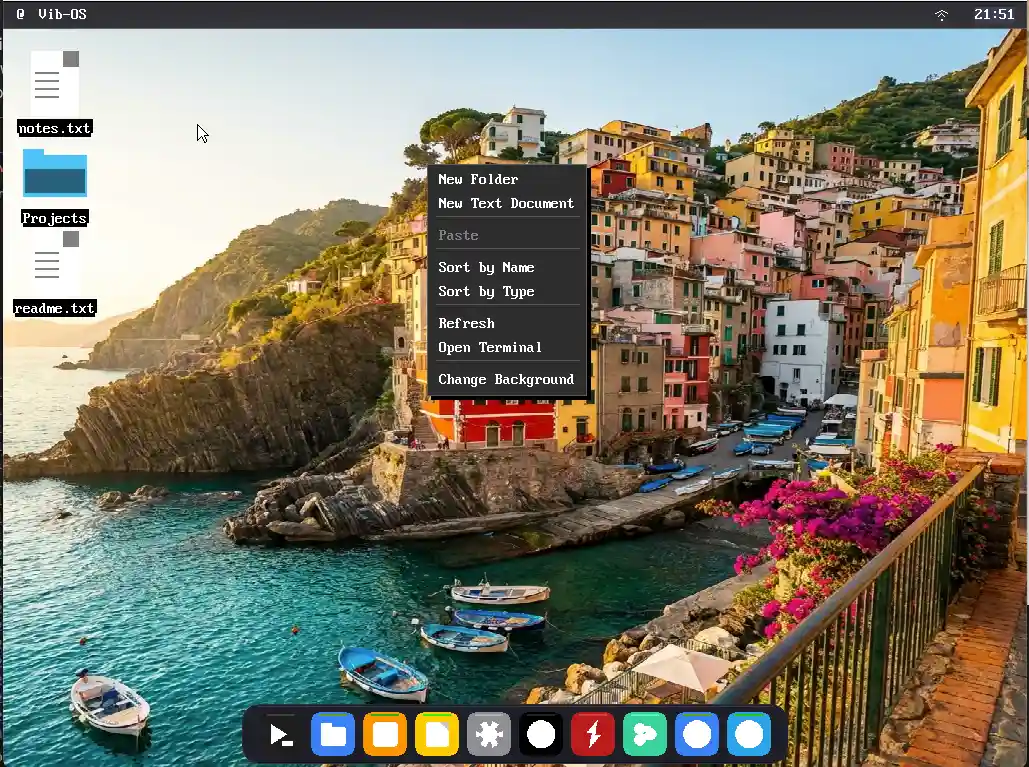The width and height of the screenshot is (1029, 767).
Task: Open the rightmost cyan circle dock icon
Action: 748,734
